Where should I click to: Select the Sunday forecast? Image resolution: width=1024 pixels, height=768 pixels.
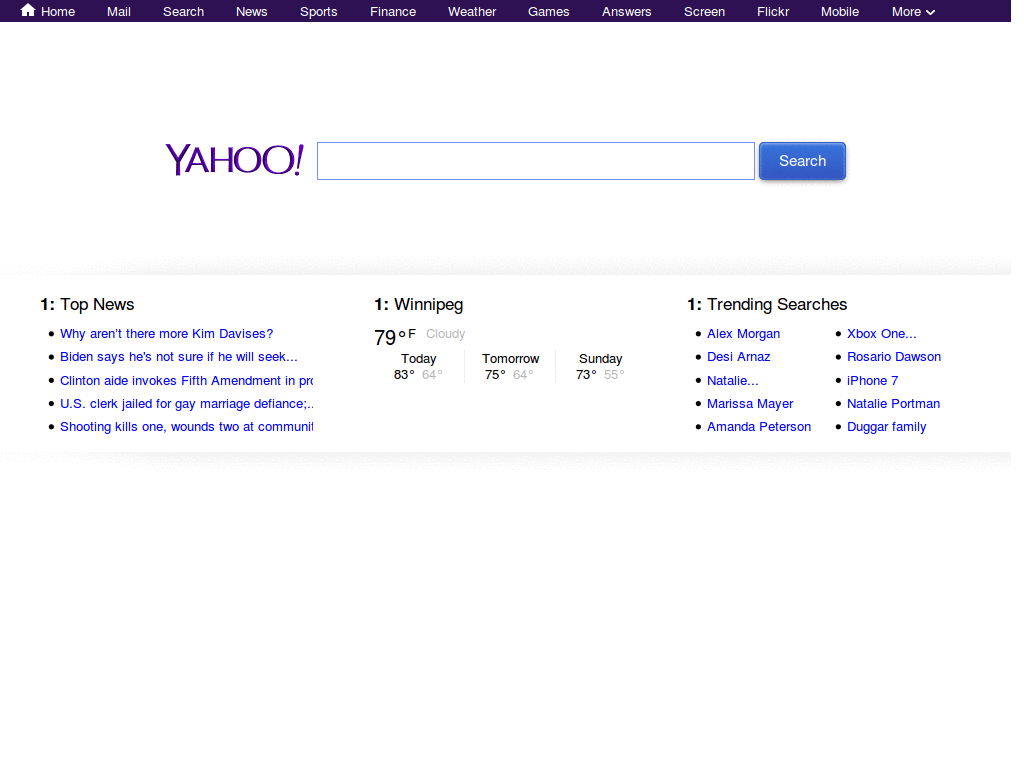click(x=601, y=366)
